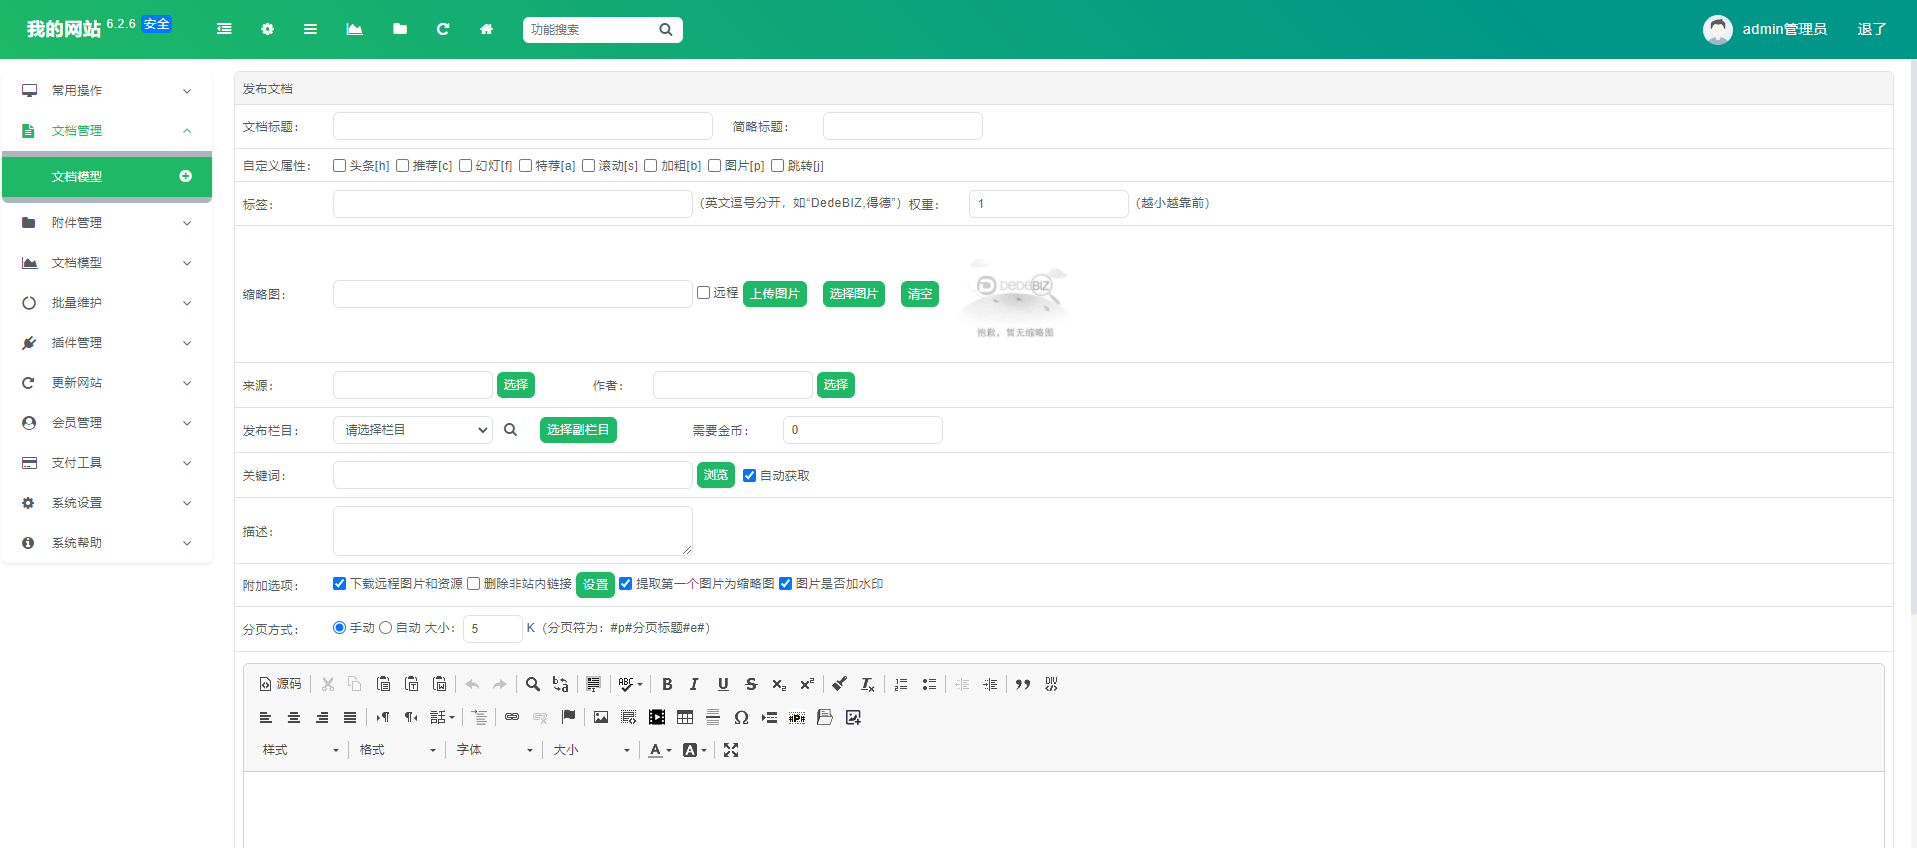1917x848 pixels.
Task: Insert special character with the Omega icon
Action: pyautogui.click(x=741, y=718)
